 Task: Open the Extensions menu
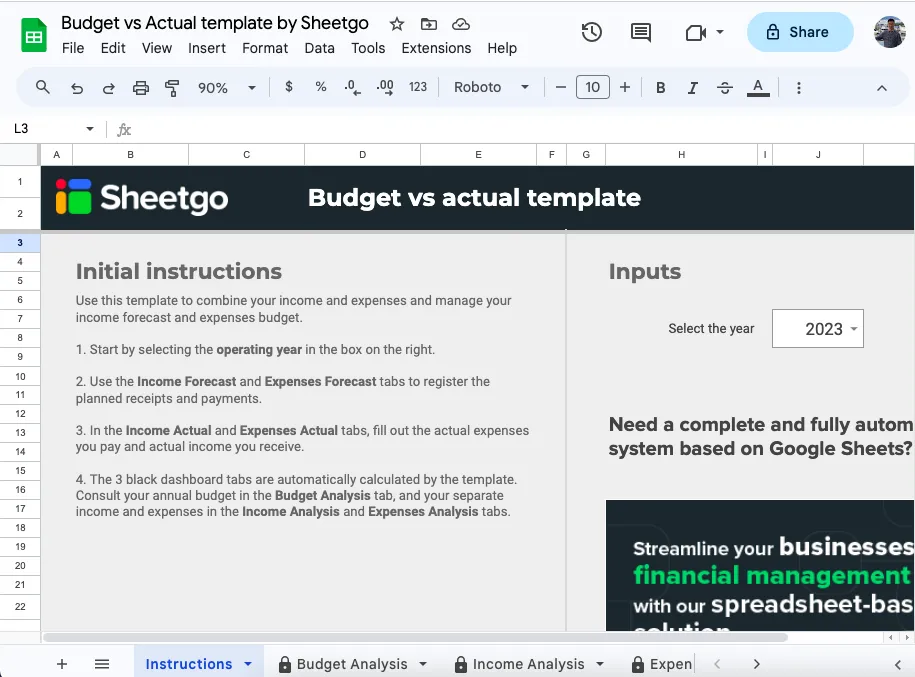pos(436,48)
